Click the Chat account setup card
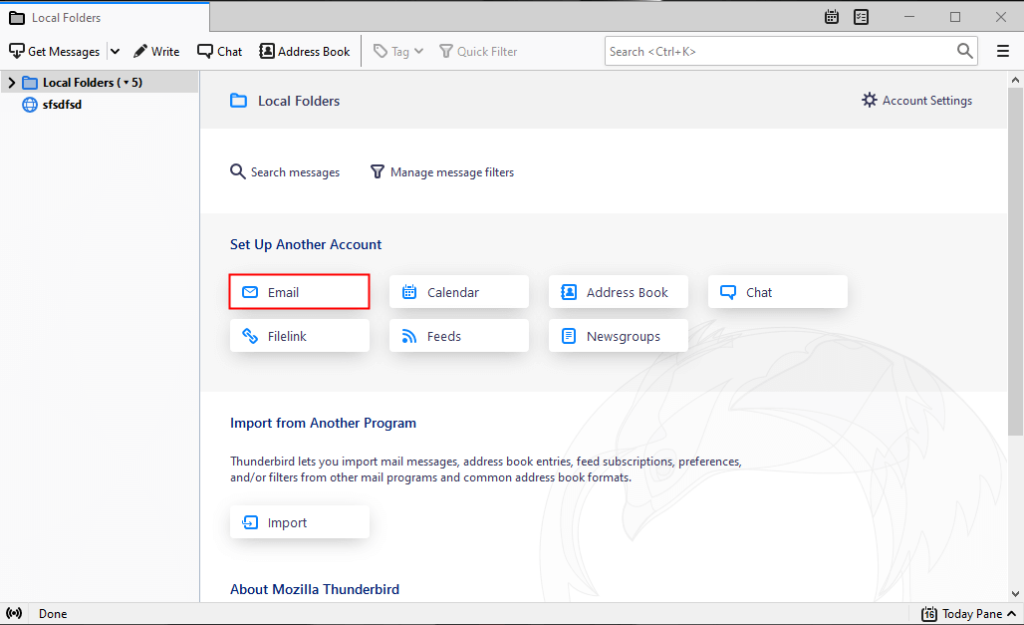The height and width of the screenshot is (625, 1024). point(778,292)
